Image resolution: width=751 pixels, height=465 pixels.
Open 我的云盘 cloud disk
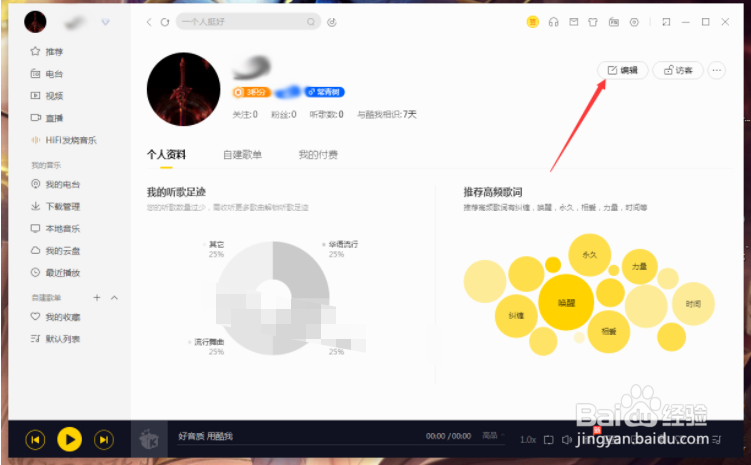[56, 250]
